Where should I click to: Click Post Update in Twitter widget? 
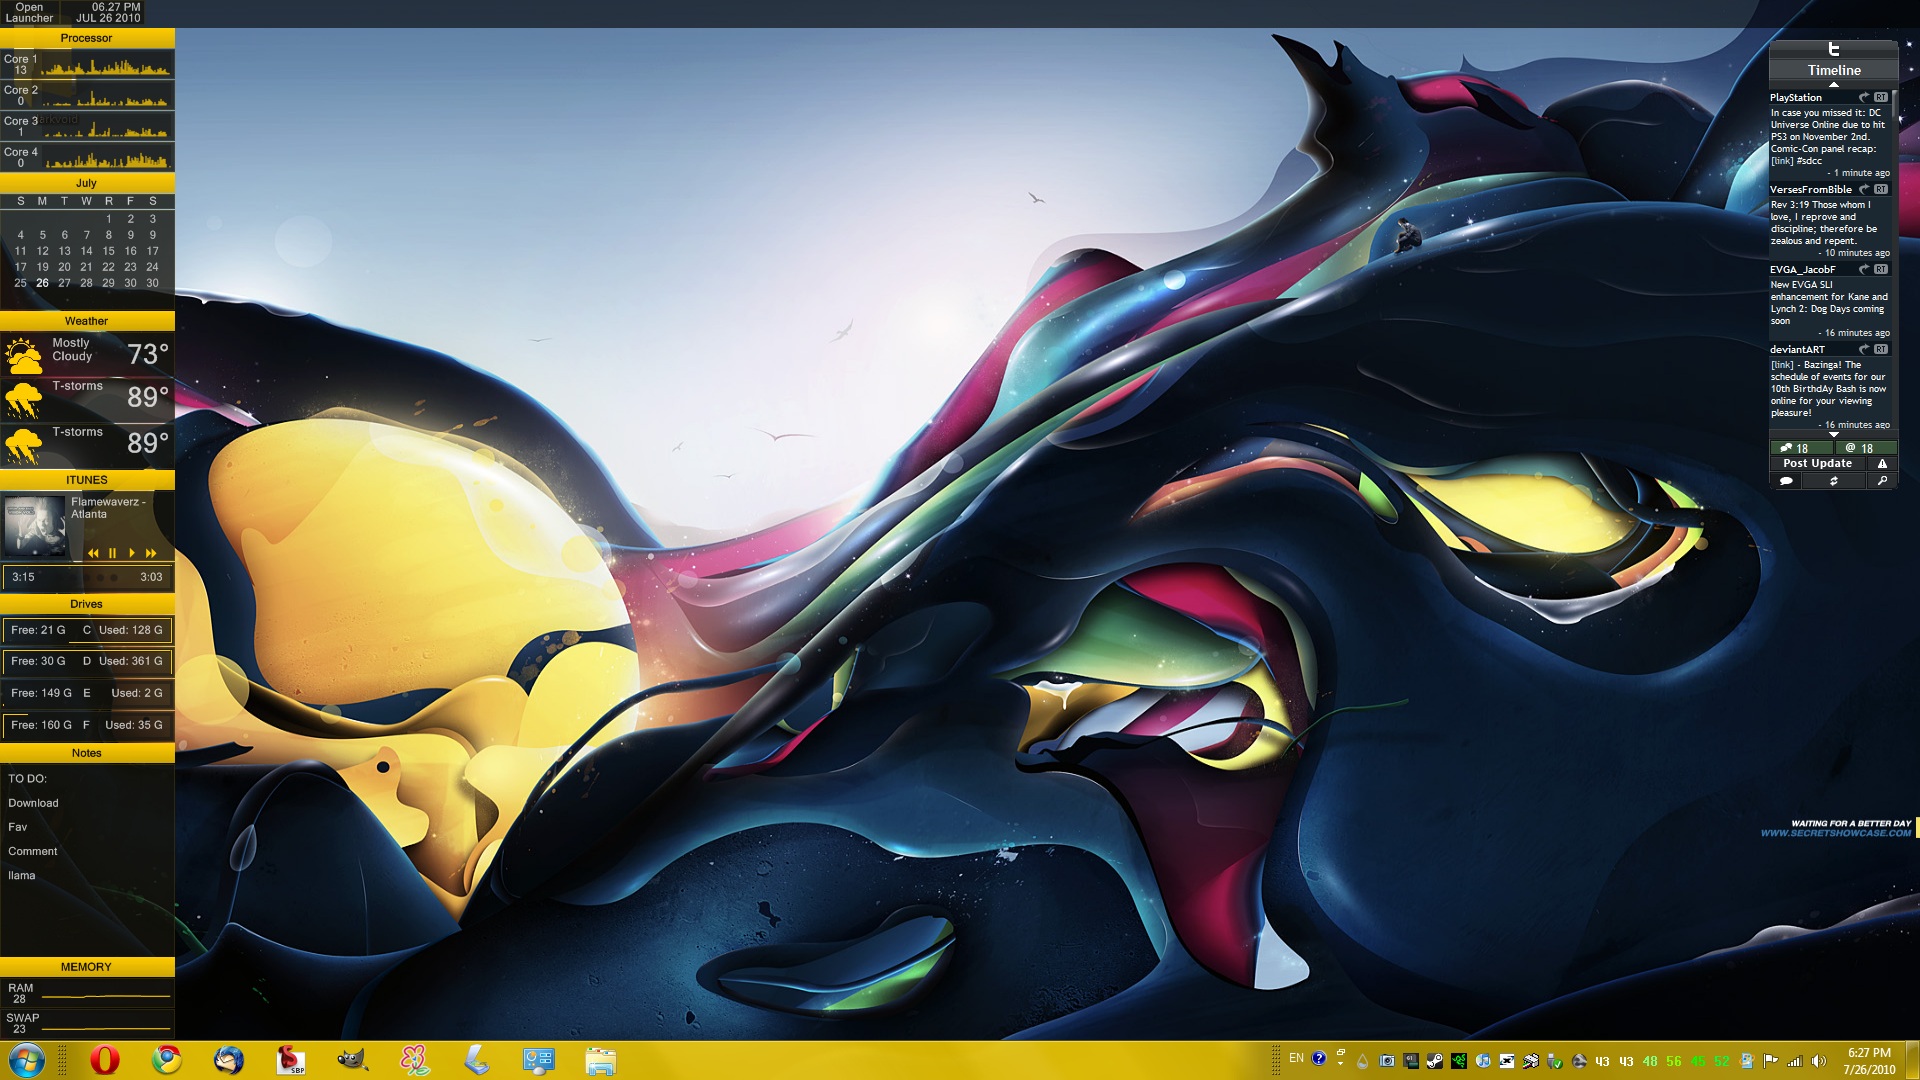pyautogui.click(x=1817, y=464)
